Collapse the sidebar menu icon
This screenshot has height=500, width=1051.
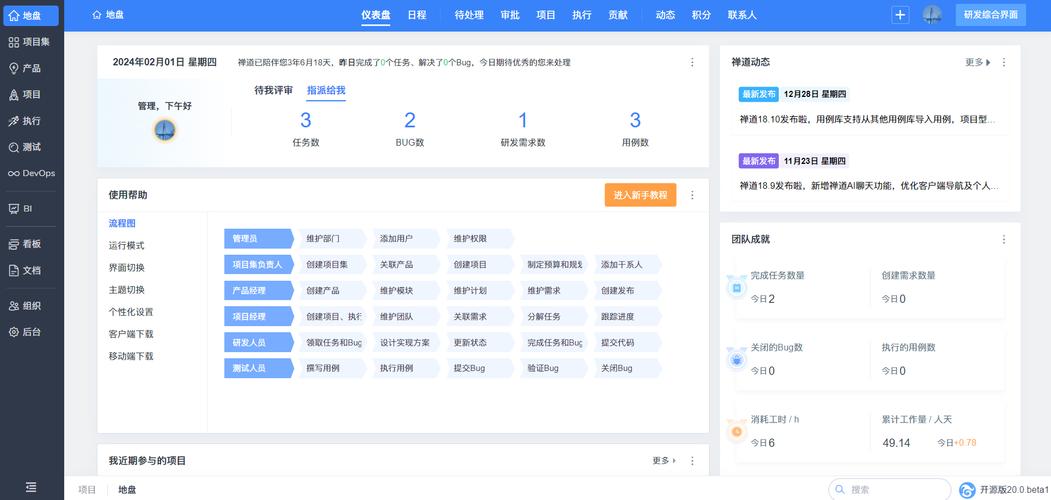point(31,487)
